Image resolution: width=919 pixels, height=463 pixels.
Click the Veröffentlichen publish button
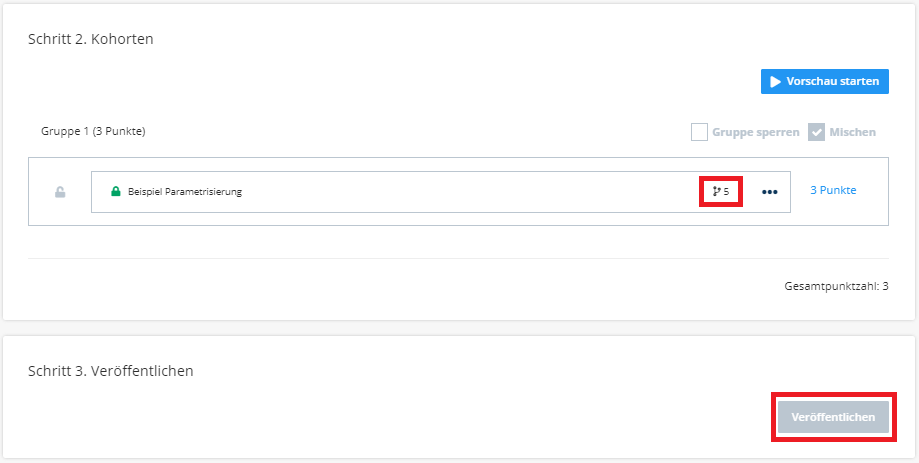pyautogui.click(x=833, y=417)
